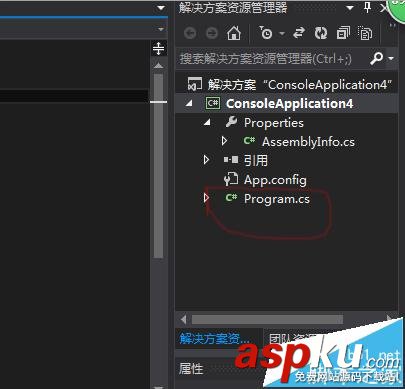The image size is (405, 389).
Task: Collapse the ConsoleApplication4 project node
Action: pos(189,103)
